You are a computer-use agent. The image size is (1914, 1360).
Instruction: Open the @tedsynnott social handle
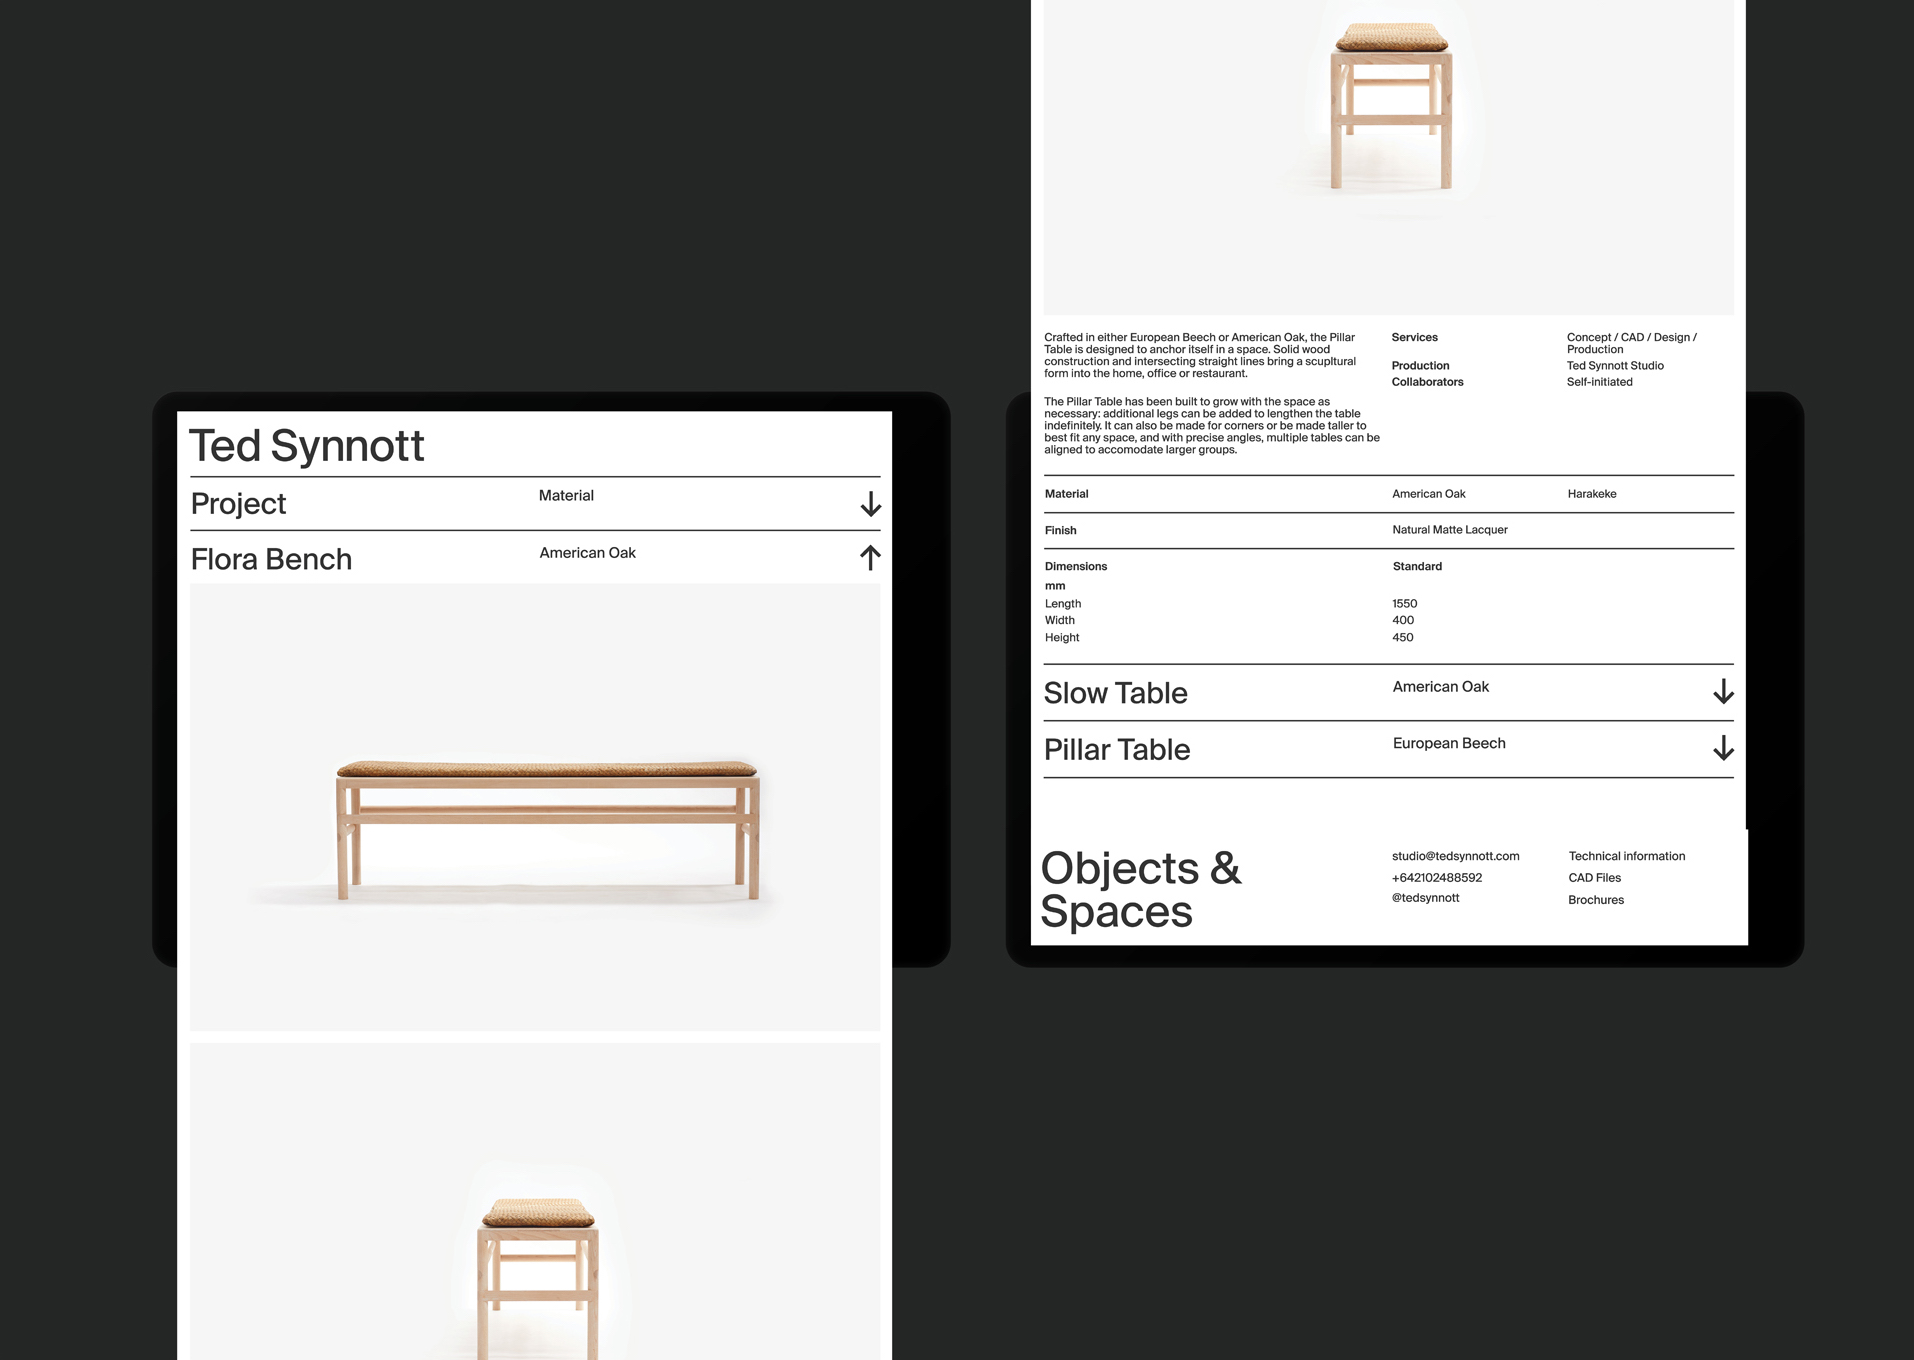point(1425,898)
